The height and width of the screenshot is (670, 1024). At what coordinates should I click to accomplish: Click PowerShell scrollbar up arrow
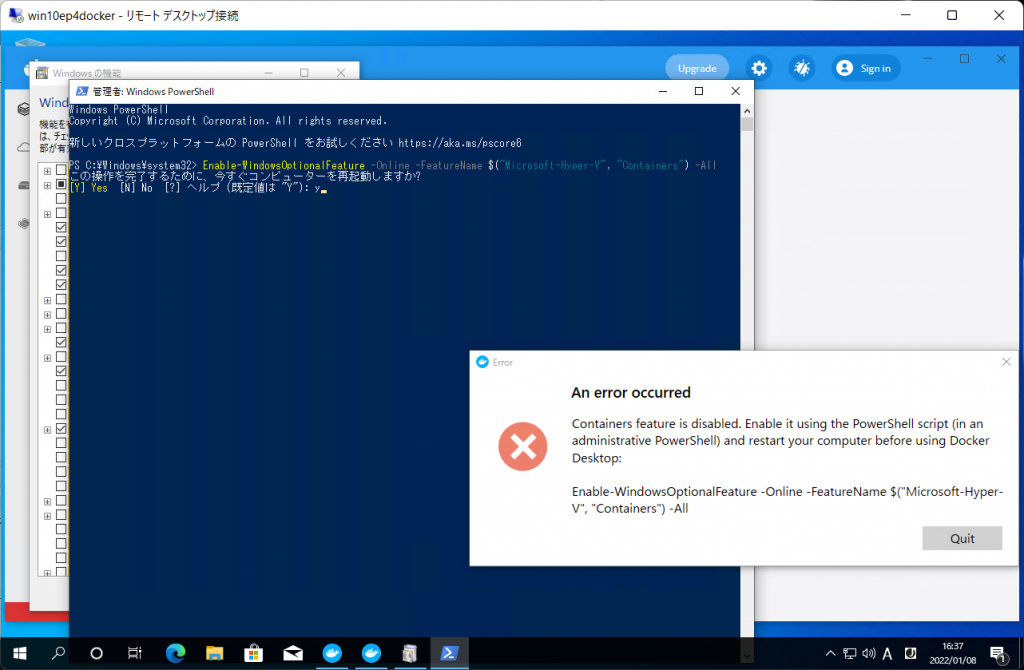point(747,110)
